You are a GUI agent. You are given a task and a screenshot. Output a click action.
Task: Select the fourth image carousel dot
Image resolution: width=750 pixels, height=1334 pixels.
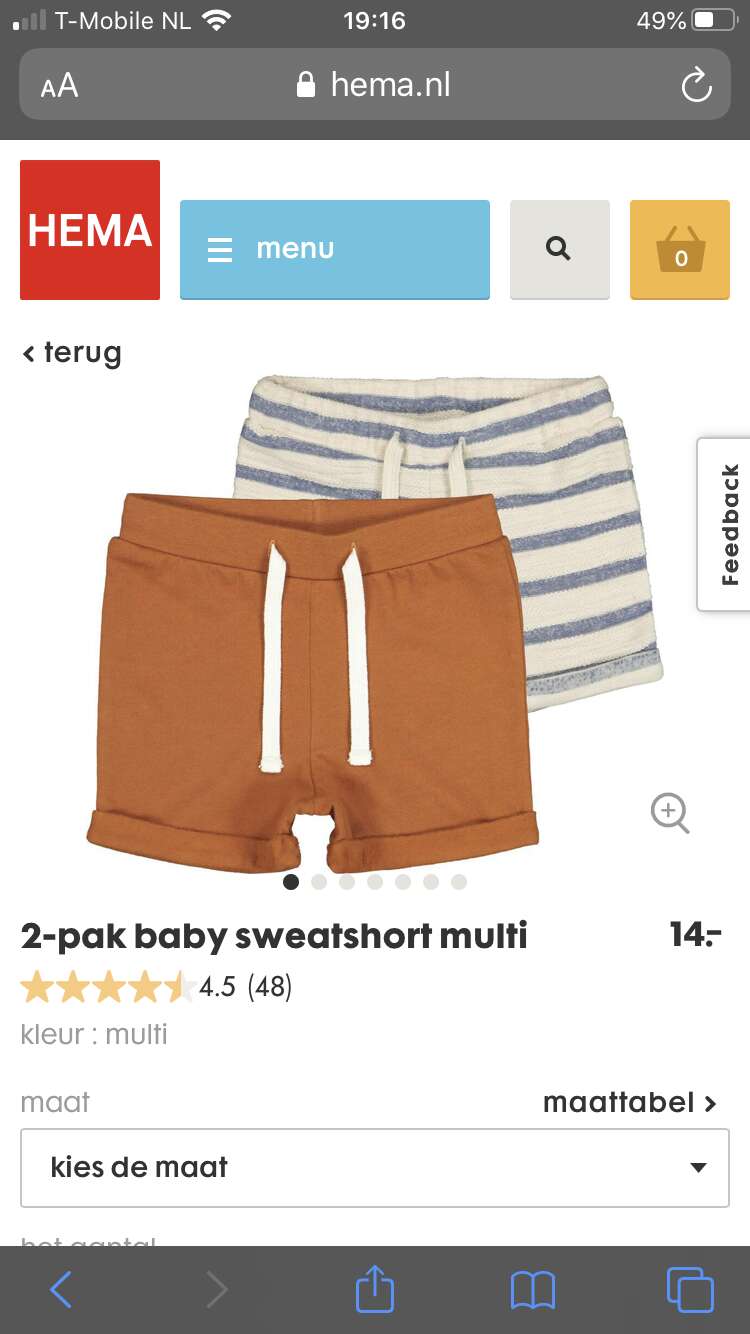(375, 882)
